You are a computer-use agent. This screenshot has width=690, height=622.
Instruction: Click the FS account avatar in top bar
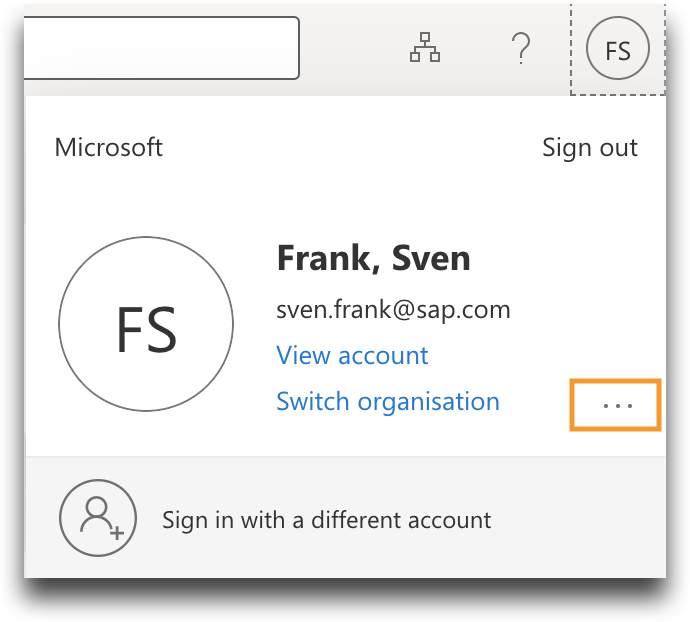click(x=617, y=49)
